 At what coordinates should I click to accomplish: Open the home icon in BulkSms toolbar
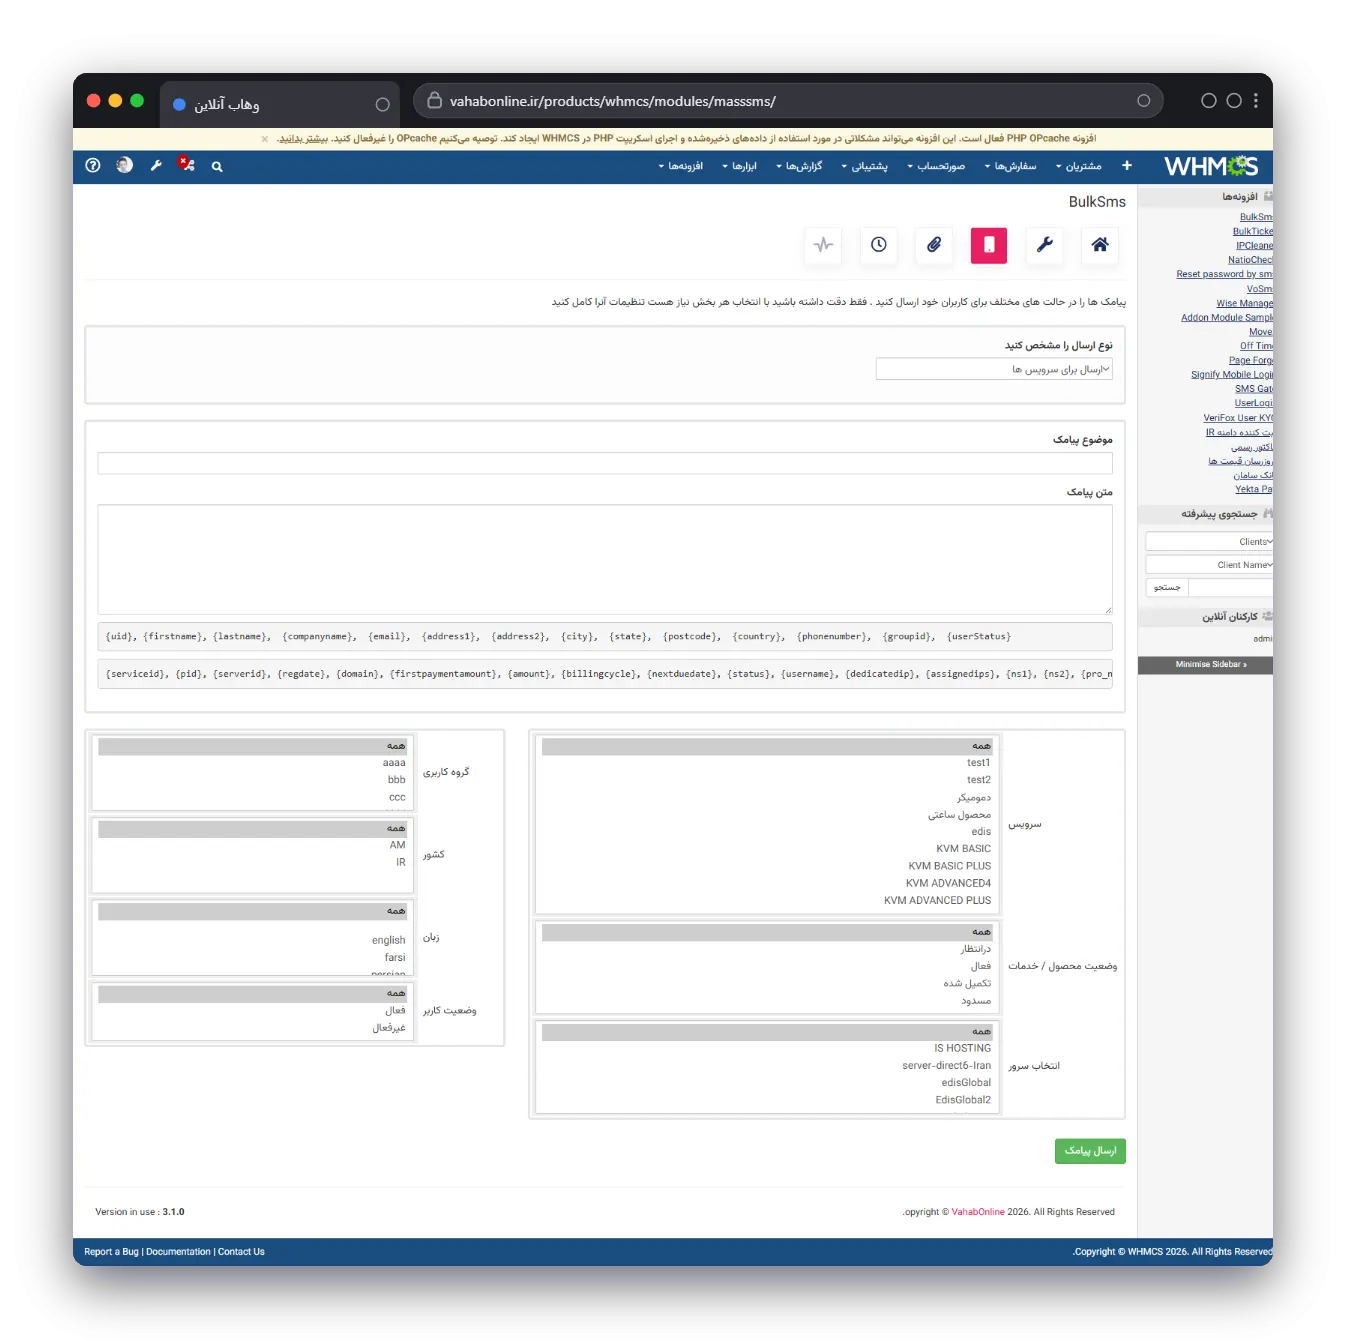(1099, 245)
